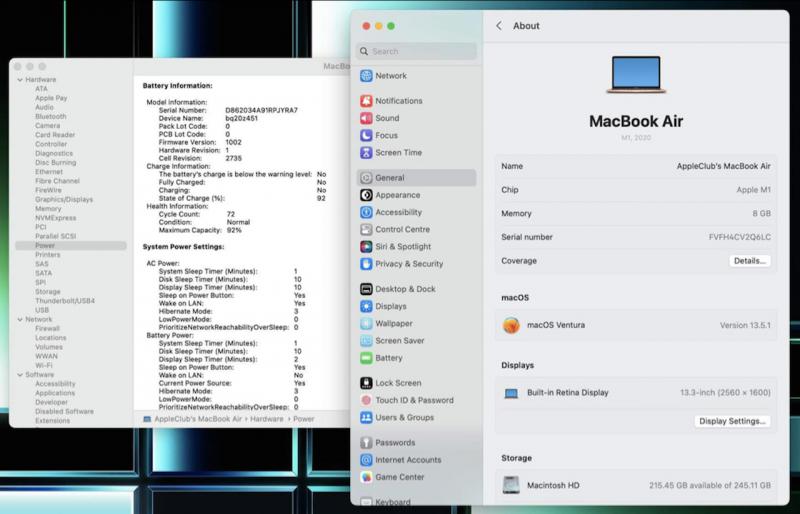Open Displays settings label
The image size is (800, 514).
pyautogui.click(x=391, y=306)
